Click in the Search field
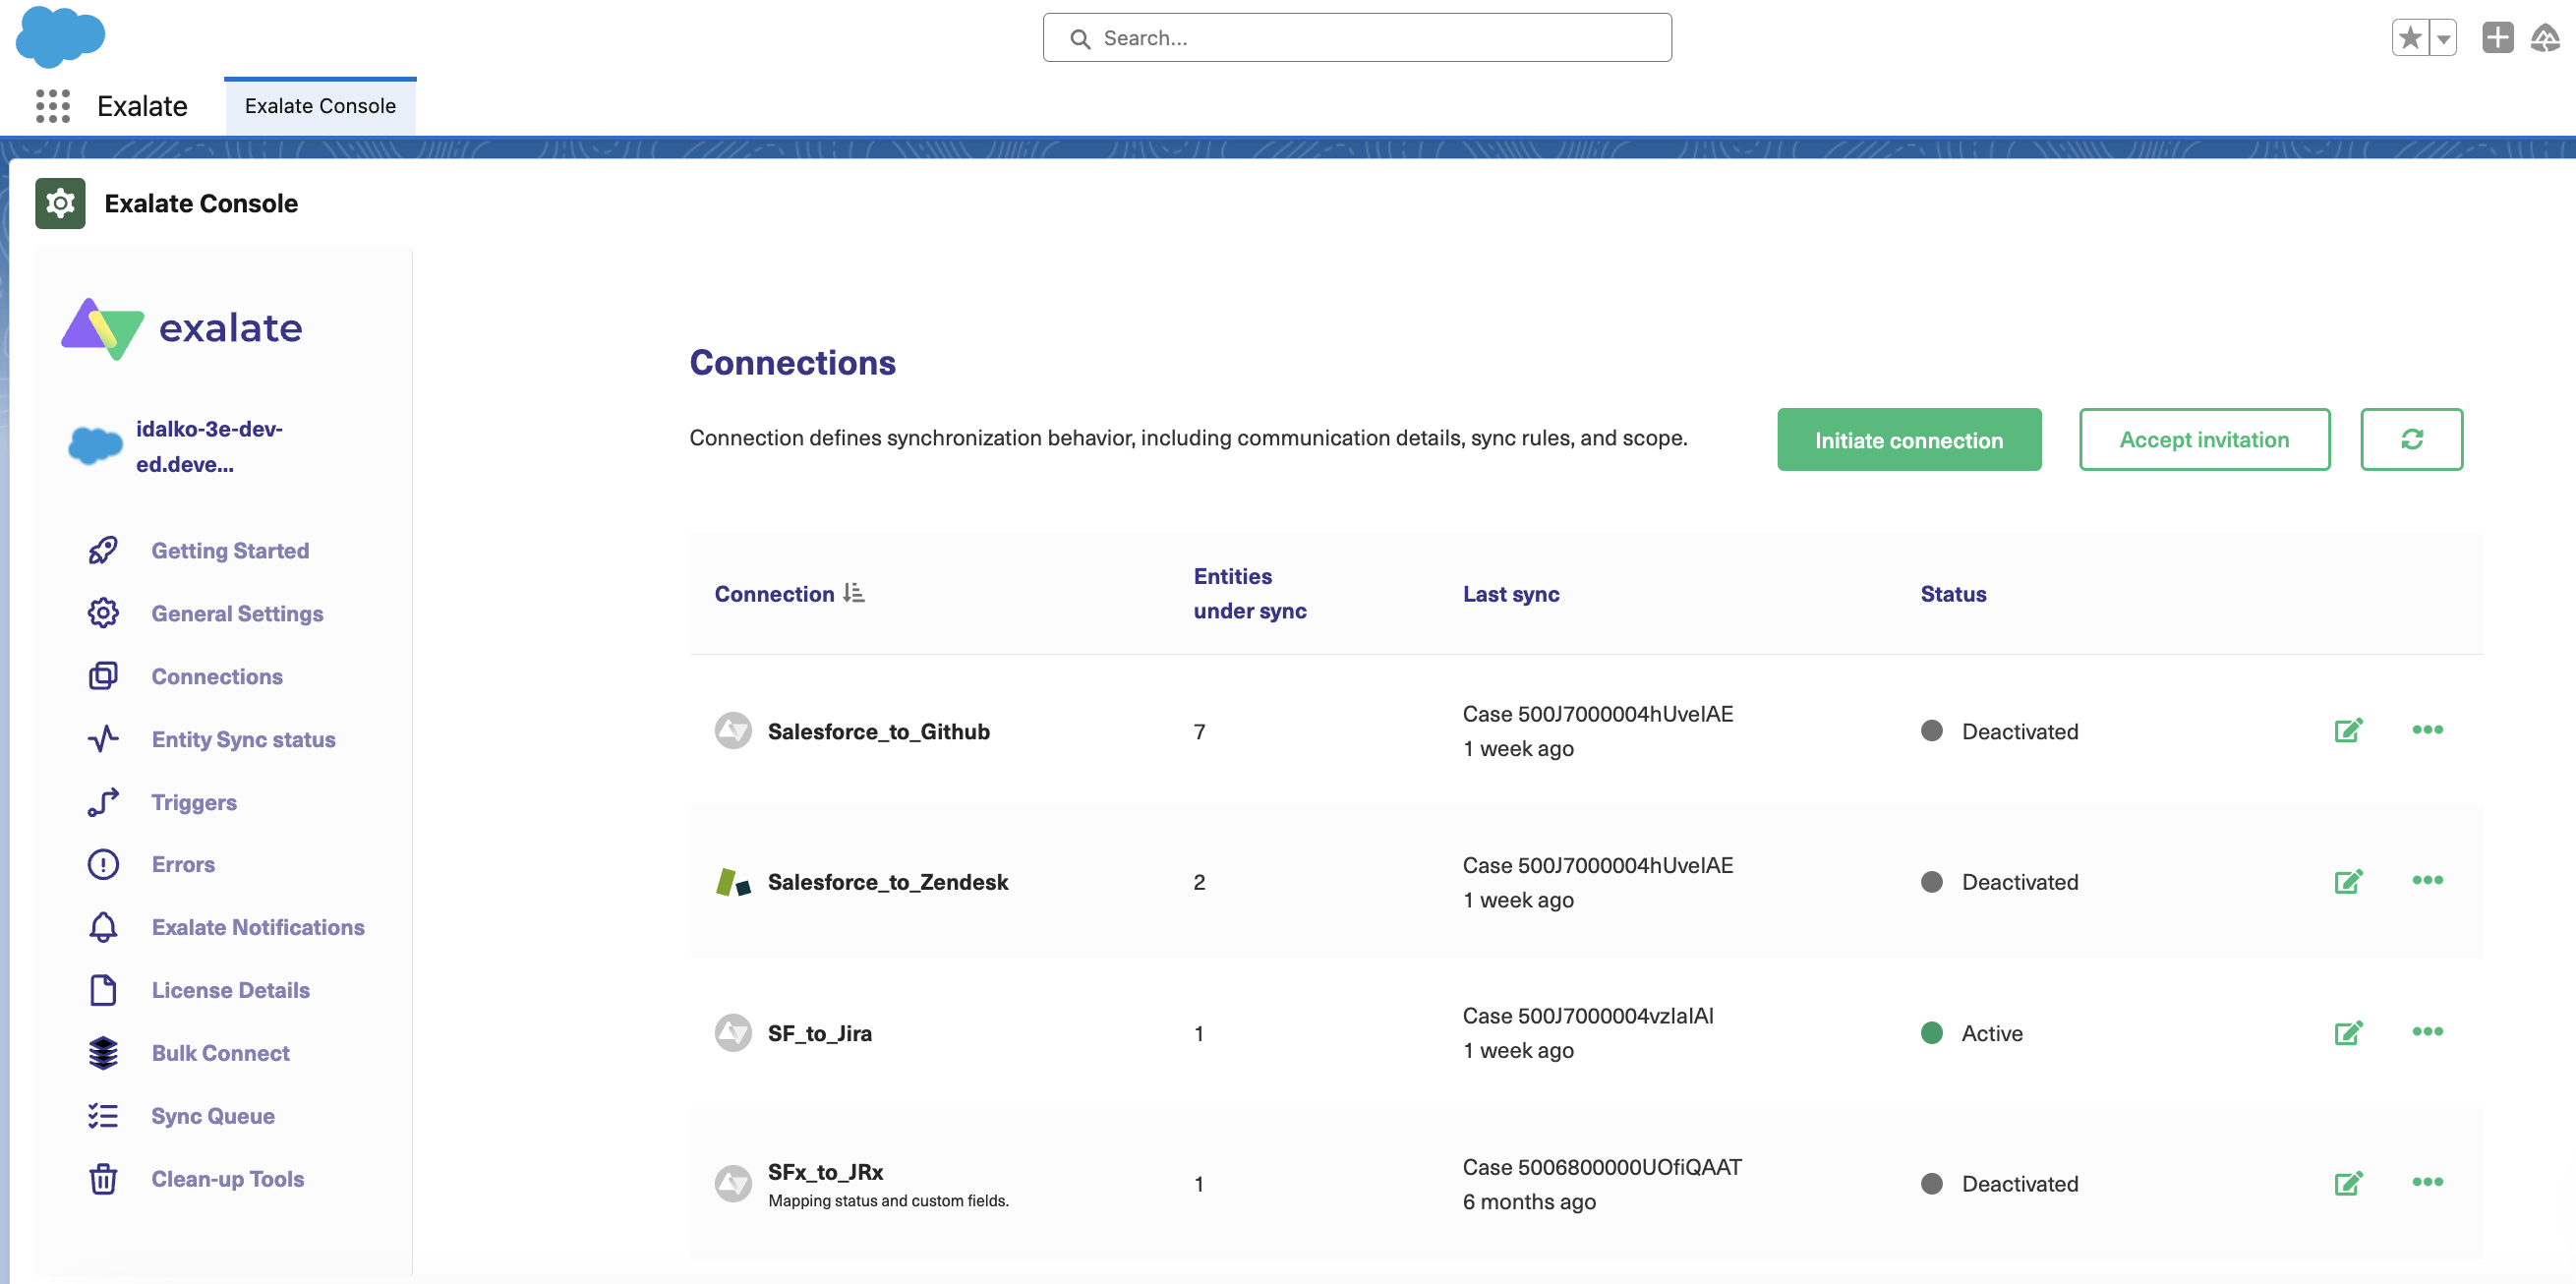Screen dimensions: 2576x1284 (1357, 38)
